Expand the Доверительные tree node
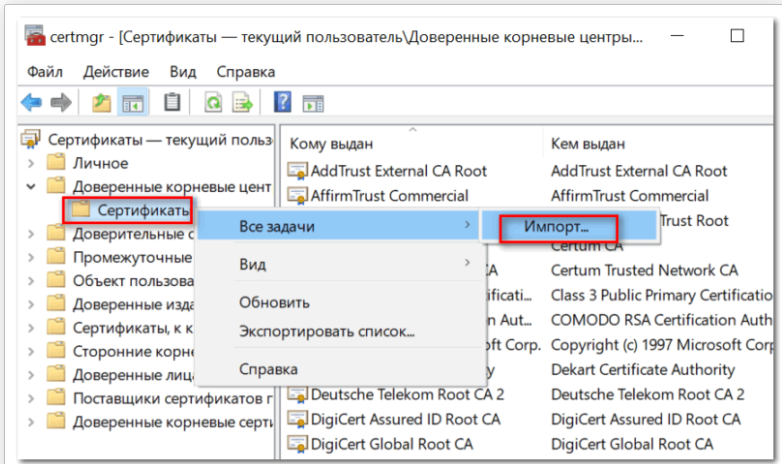 pyautogui.click(x=31, y=233)
